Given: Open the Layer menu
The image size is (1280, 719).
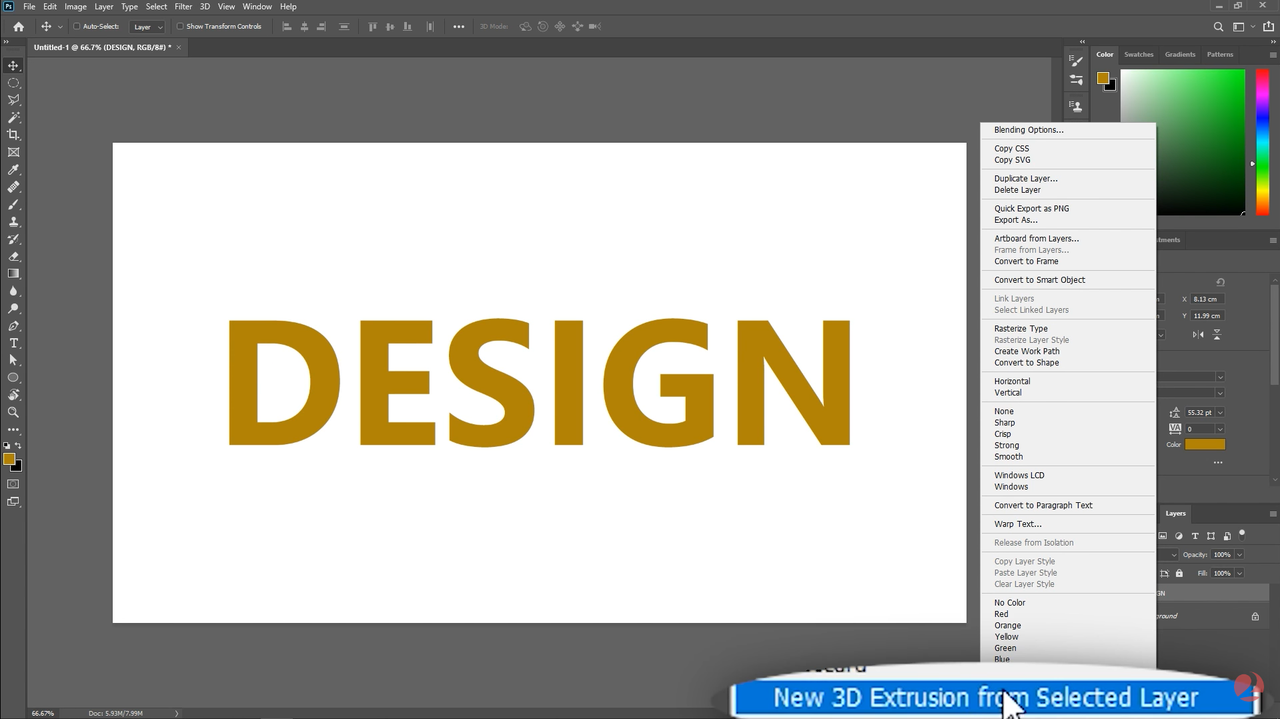Looking at the screenshot, I should [x=104, y=6].
